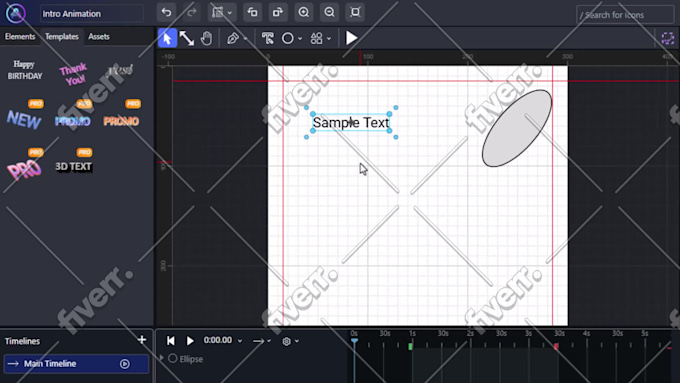The width and height of the screenshot is (680, 383).
Task: Open the shapes library dropdown arrow
Action: pyautogui.click(x=329, y=39)
